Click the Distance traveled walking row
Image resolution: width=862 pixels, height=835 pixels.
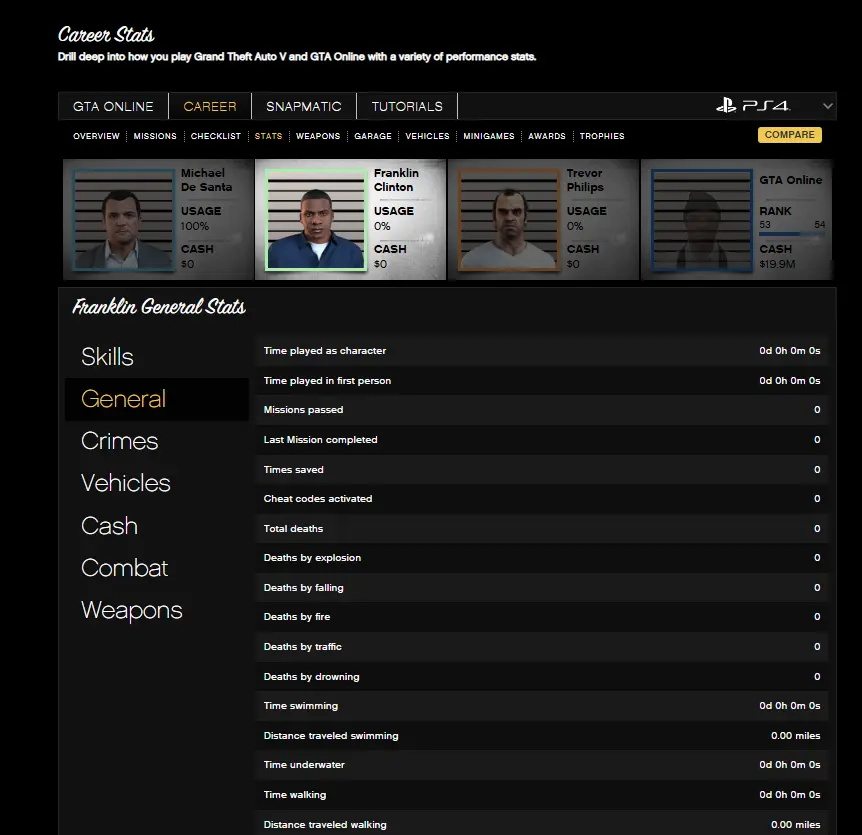click(x=541, y=824)
